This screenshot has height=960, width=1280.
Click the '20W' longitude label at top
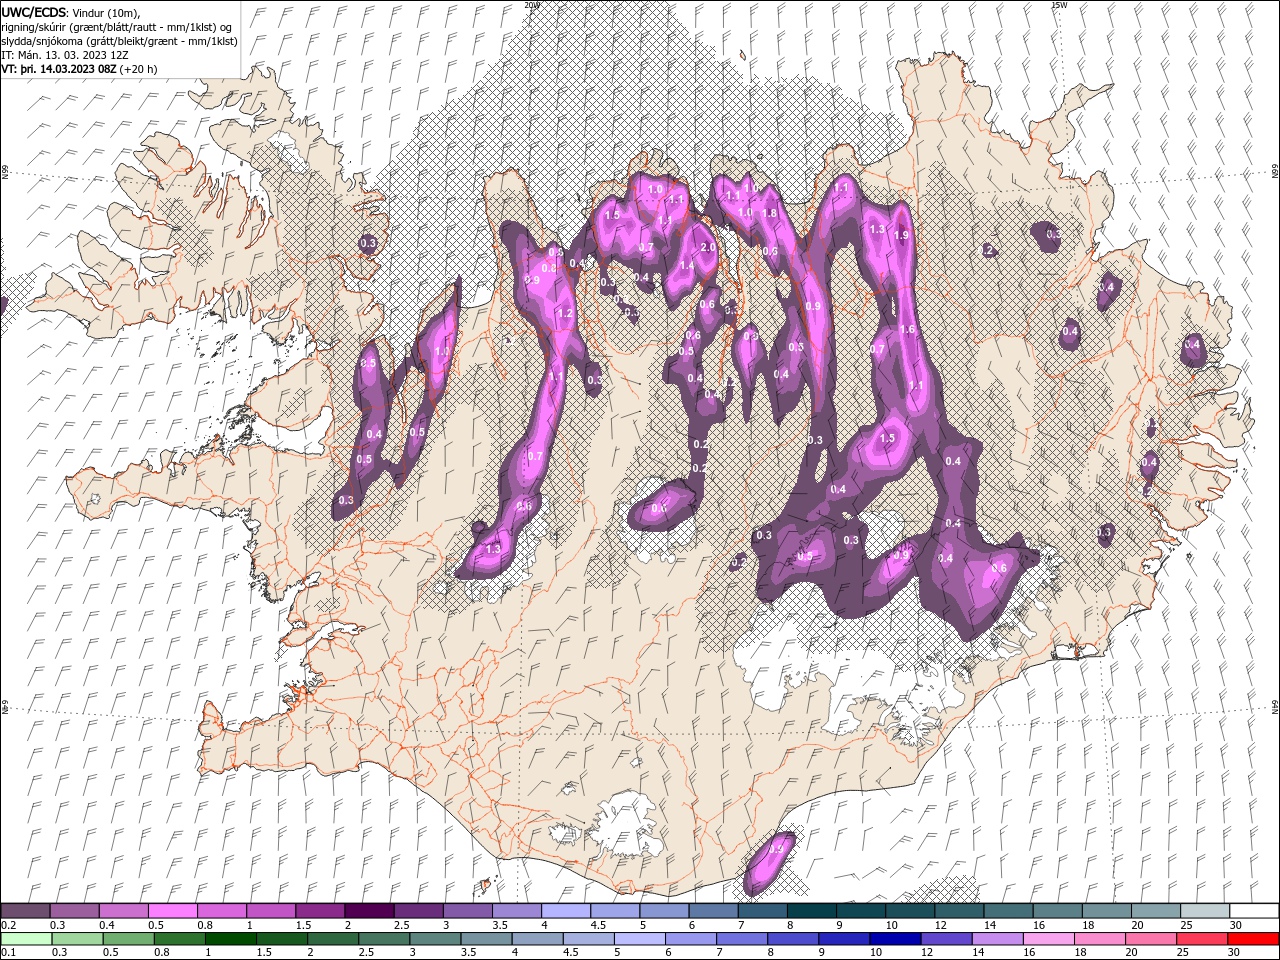(x=531, y=5)
